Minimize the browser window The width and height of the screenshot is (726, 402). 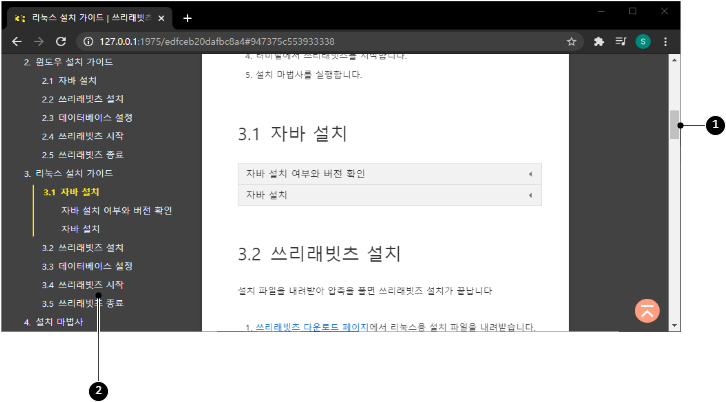[601, 11]
